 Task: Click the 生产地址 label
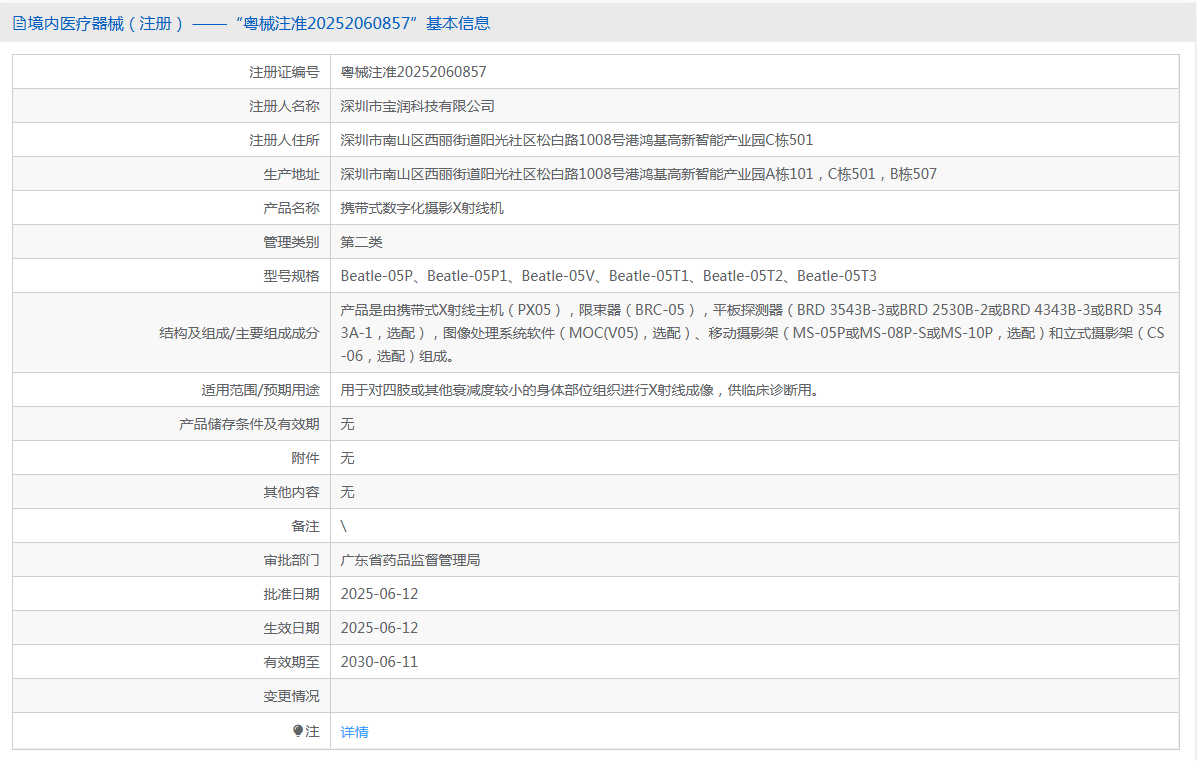tap(292, 175)
